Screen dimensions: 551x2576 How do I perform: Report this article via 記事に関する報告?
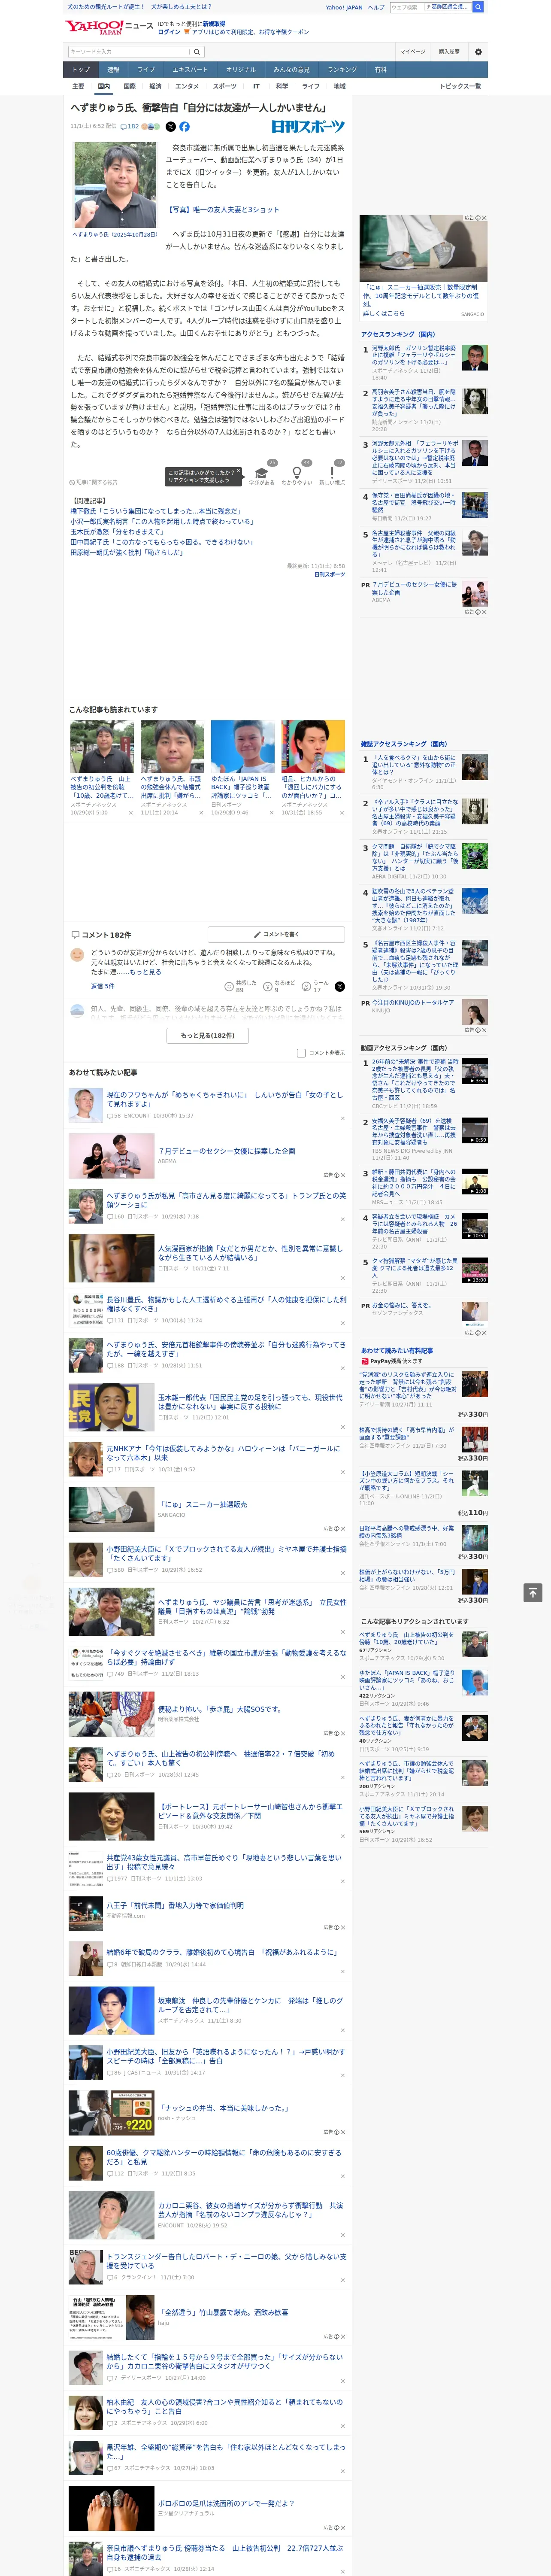click(94, 482)
